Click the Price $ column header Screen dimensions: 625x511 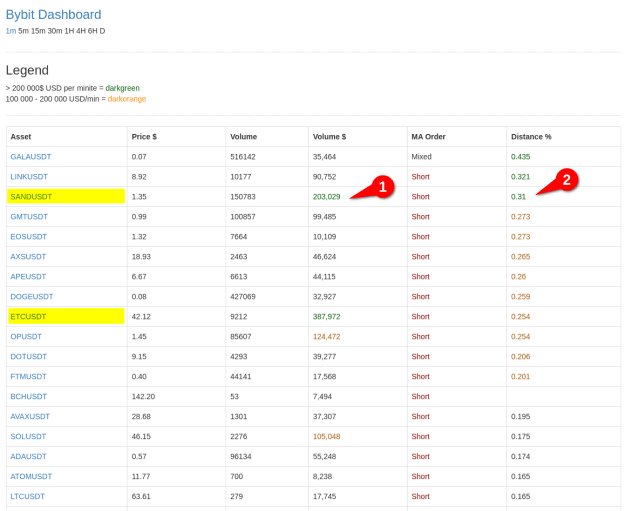pos(144,137)
